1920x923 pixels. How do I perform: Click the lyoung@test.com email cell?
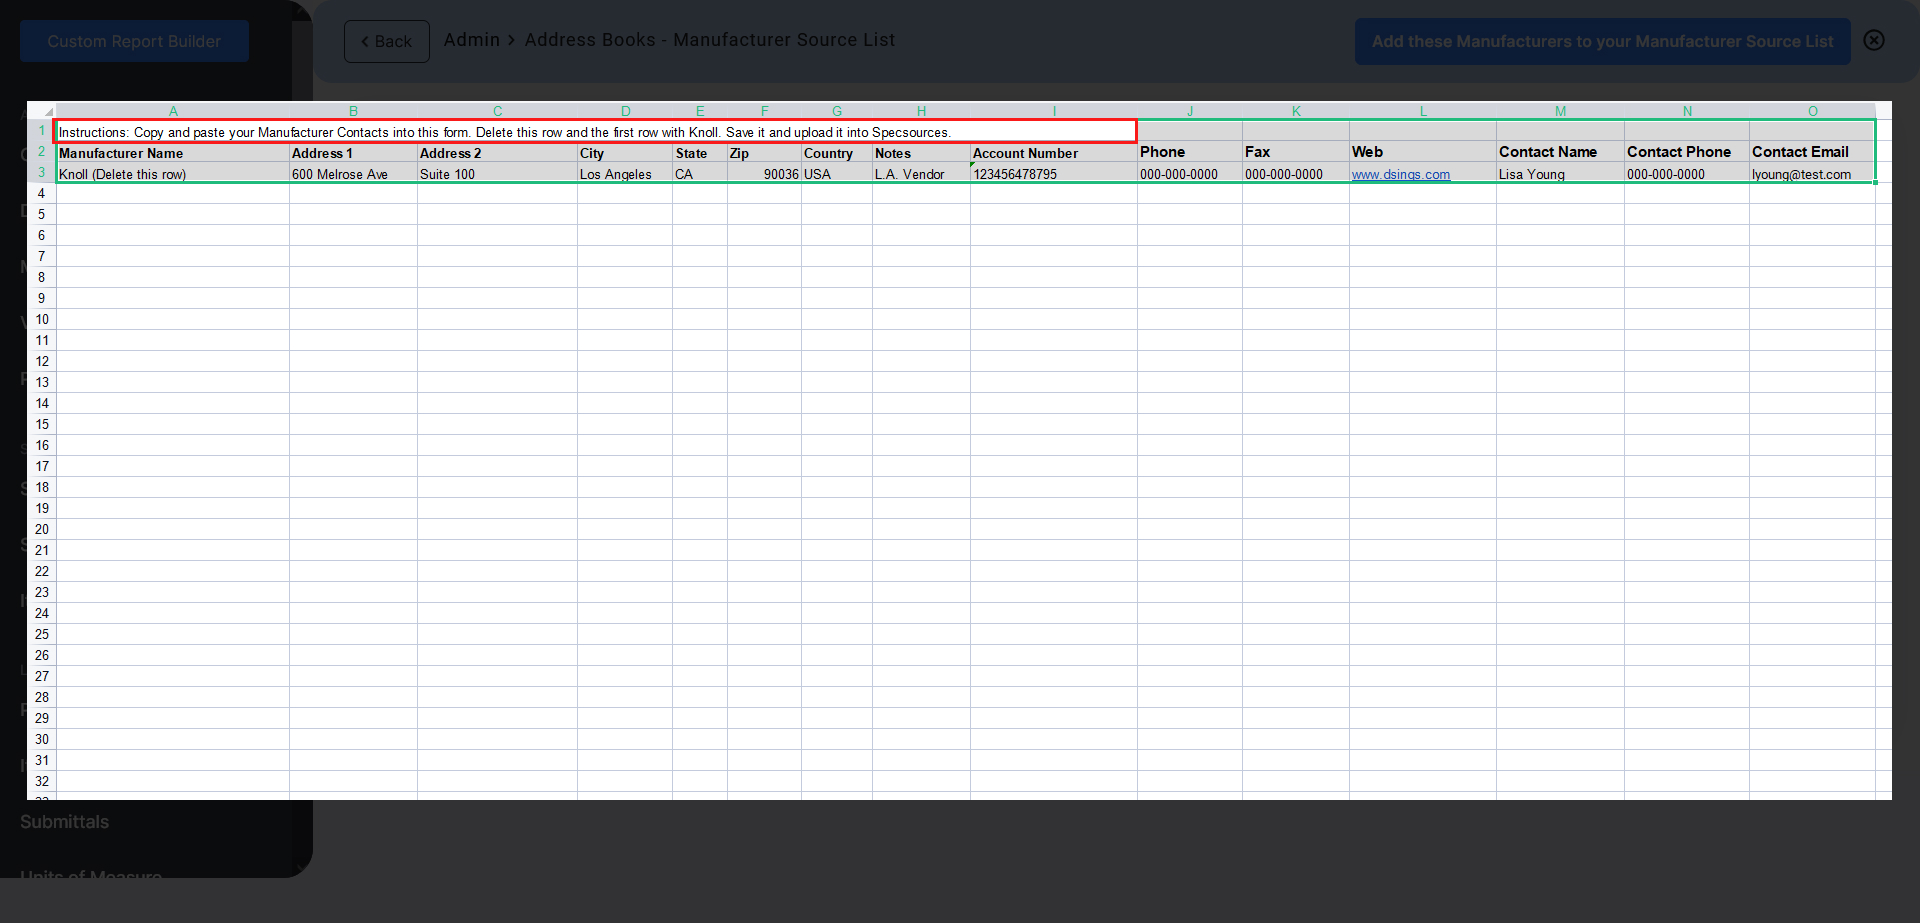(1812, 174)
